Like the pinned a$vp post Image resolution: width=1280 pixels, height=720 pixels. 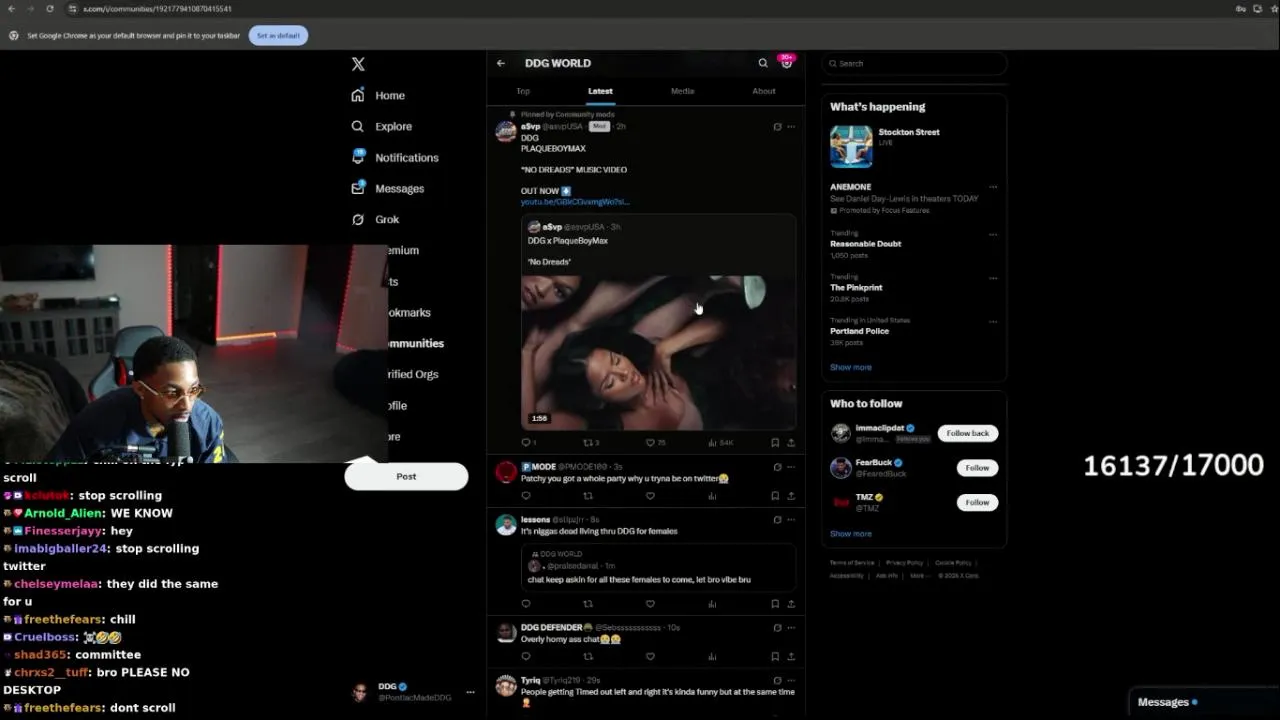pyautogui.click(x=650, y=442)
